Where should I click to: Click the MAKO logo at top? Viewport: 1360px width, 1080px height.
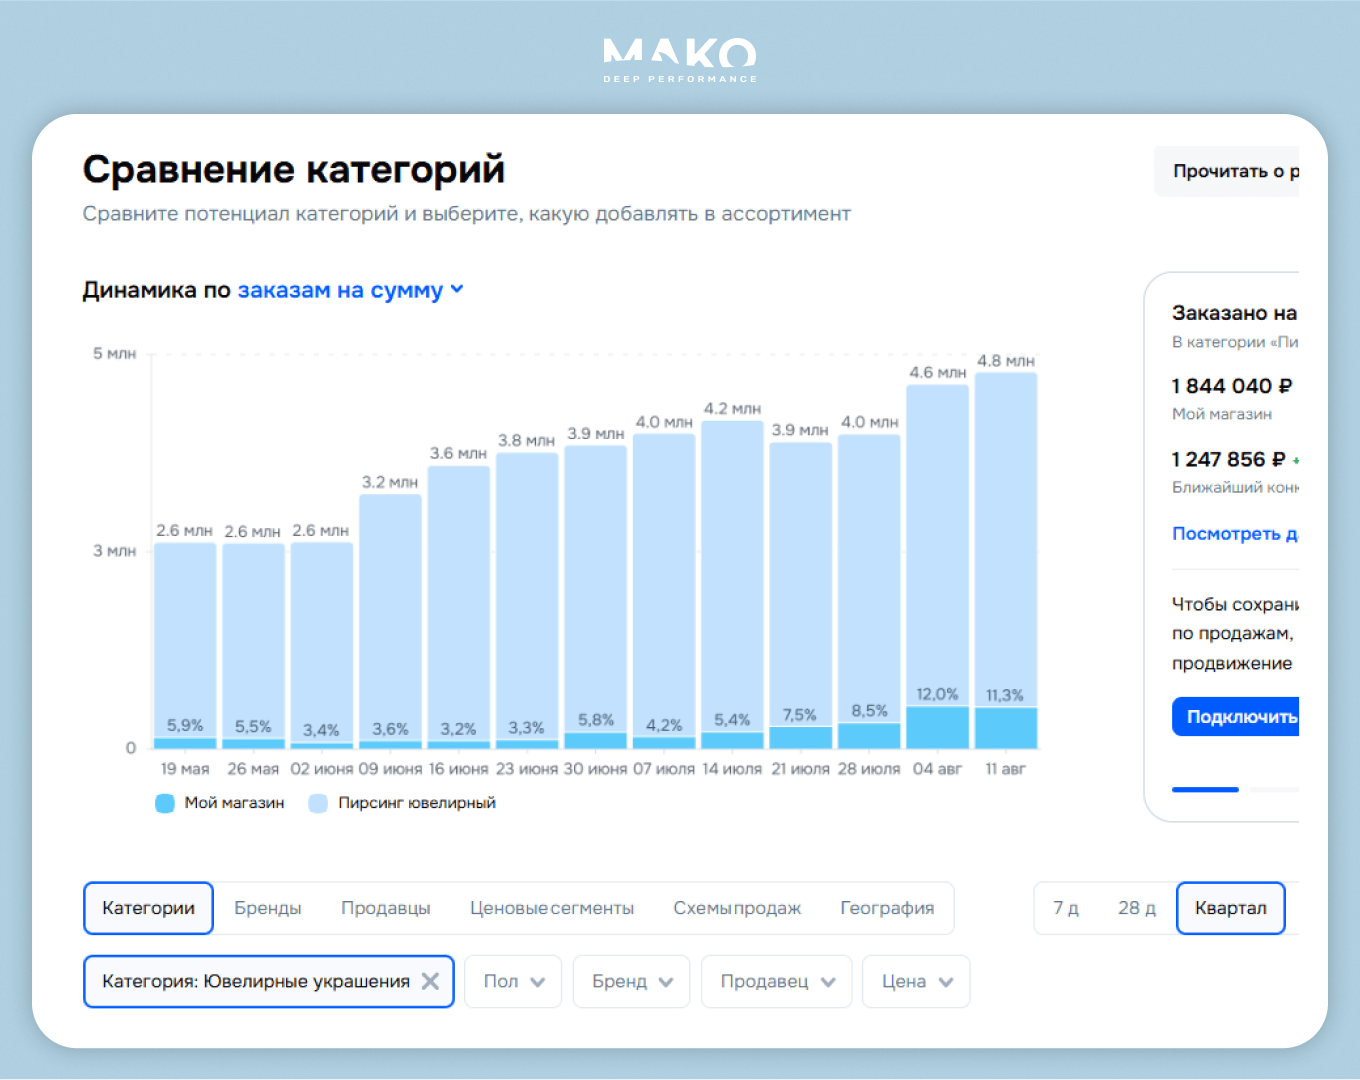(x=680, y=60)
